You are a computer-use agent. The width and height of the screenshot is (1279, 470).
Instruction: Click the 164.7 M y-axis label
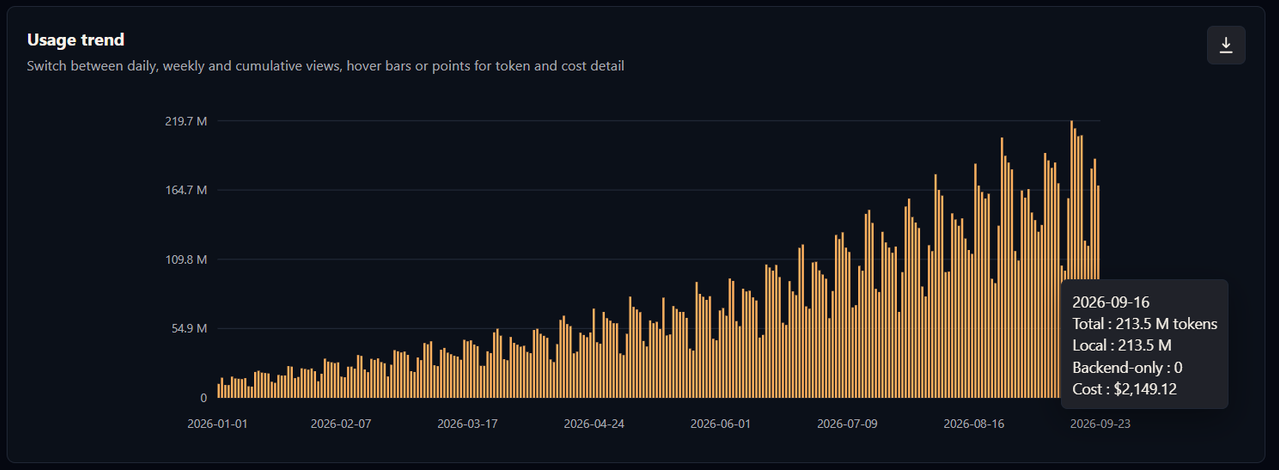(x=186, y=190)
